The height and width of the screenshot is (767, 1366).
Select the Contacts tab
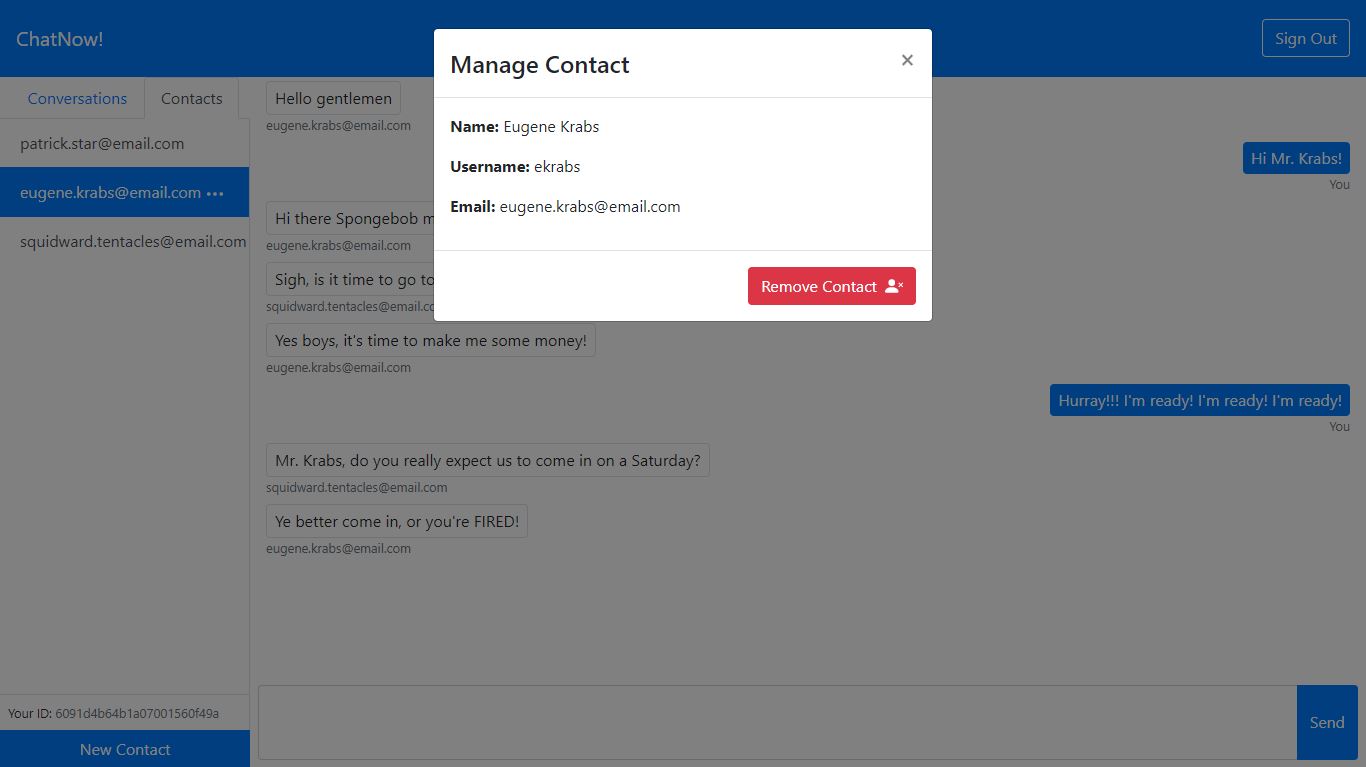[192, 98]
